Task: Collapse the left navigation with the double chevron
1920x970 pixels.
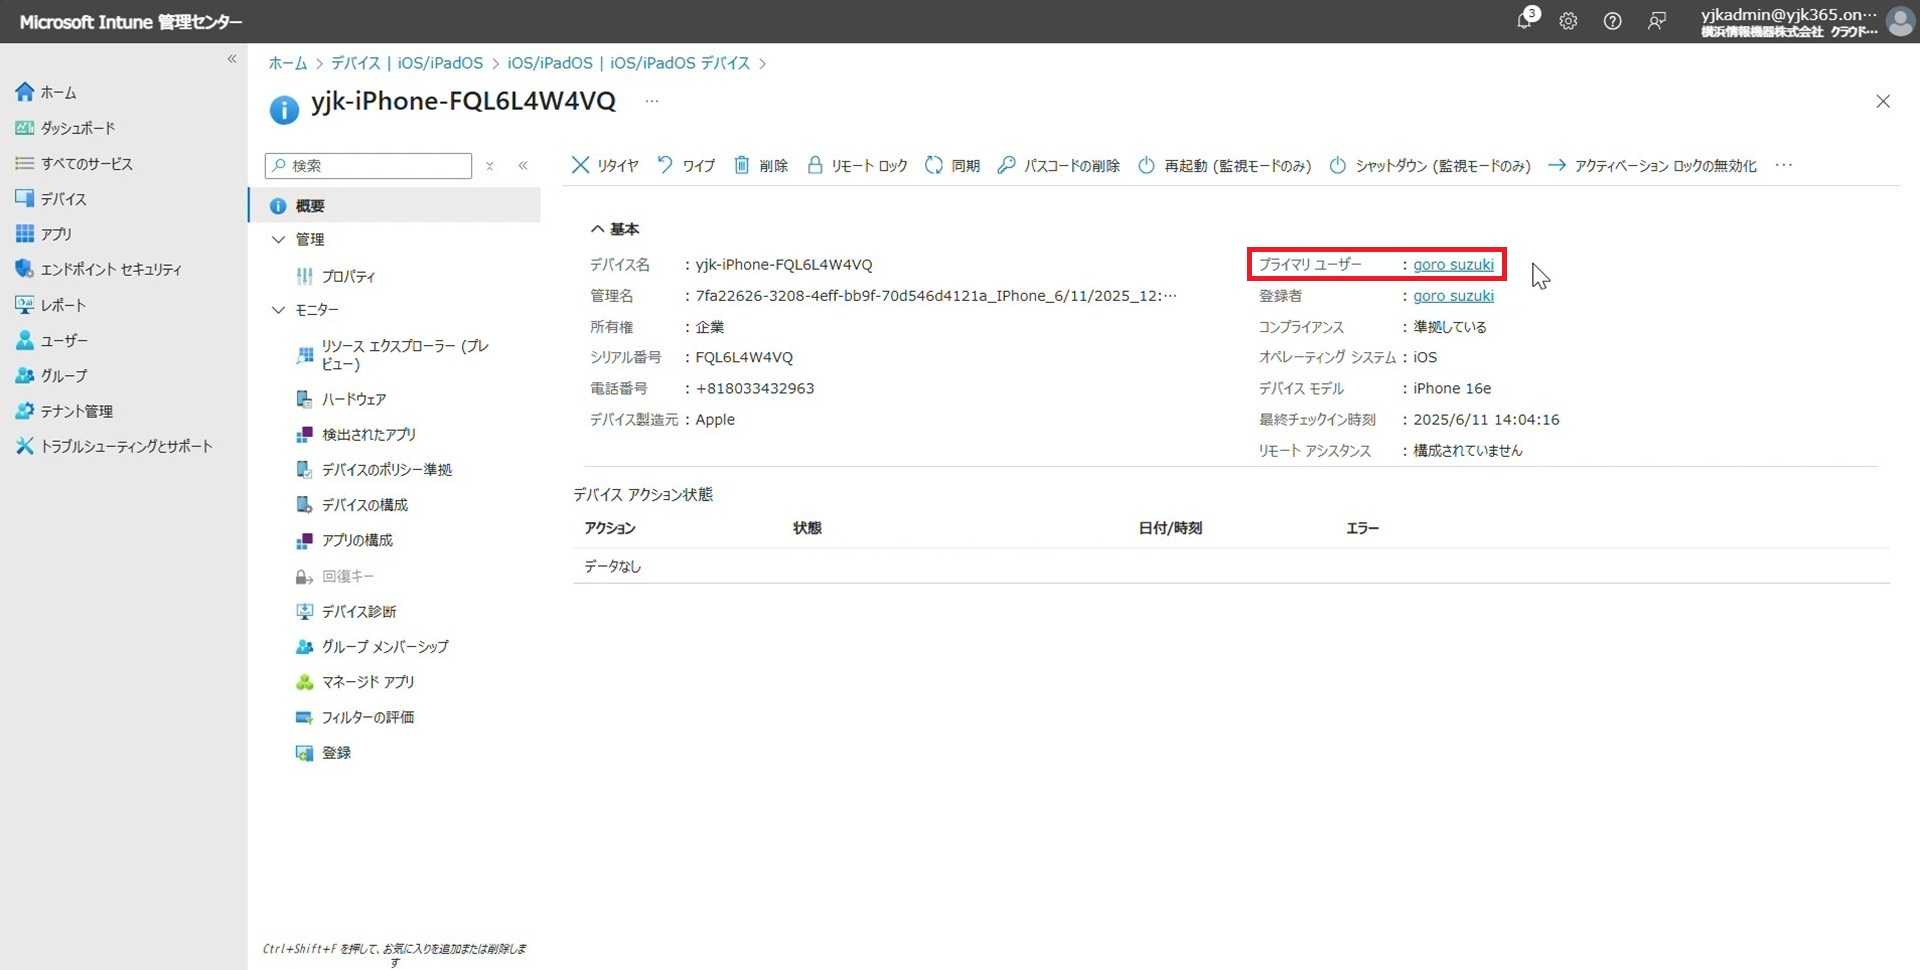Action: (x=232, y=59)
